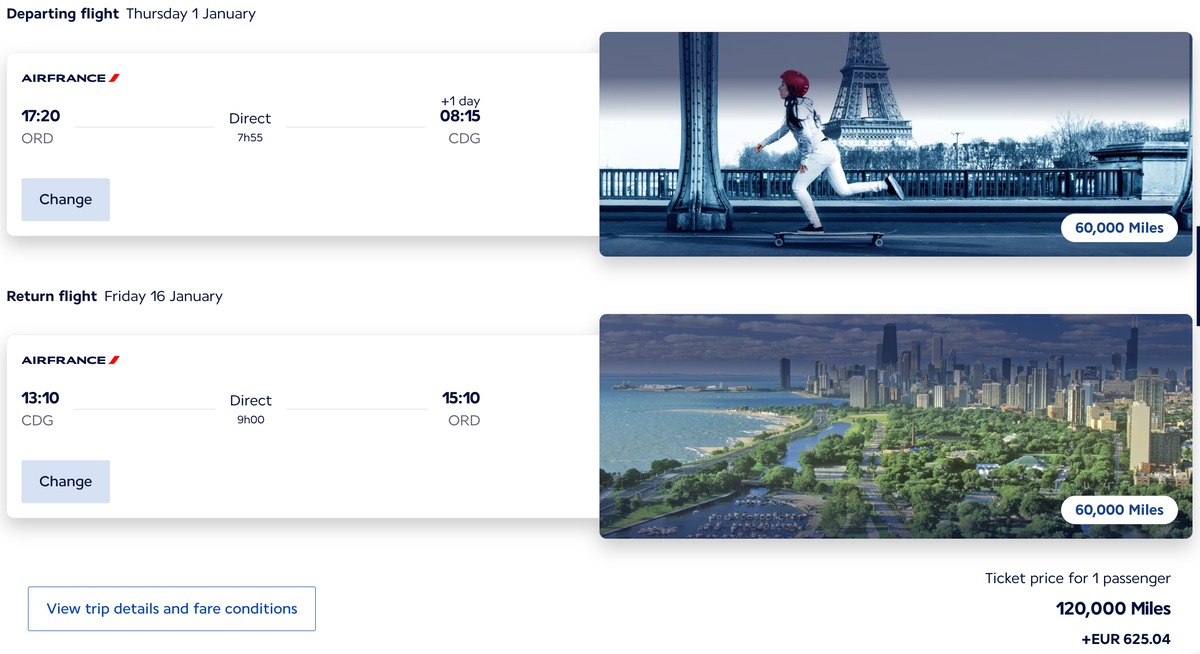Select the 60,000 Miles badge on Chicago image
The image size is (1200, 654).
1119,510
